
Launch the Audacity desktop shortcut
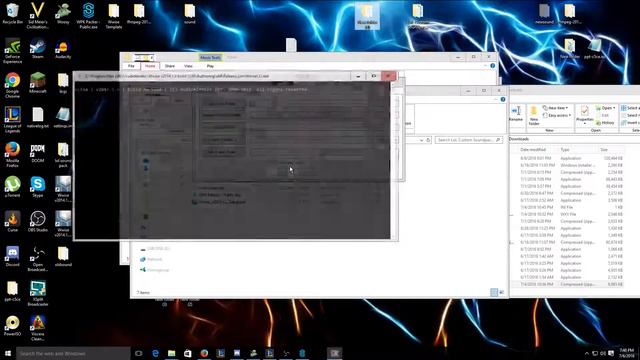click(x=63, y=49)
